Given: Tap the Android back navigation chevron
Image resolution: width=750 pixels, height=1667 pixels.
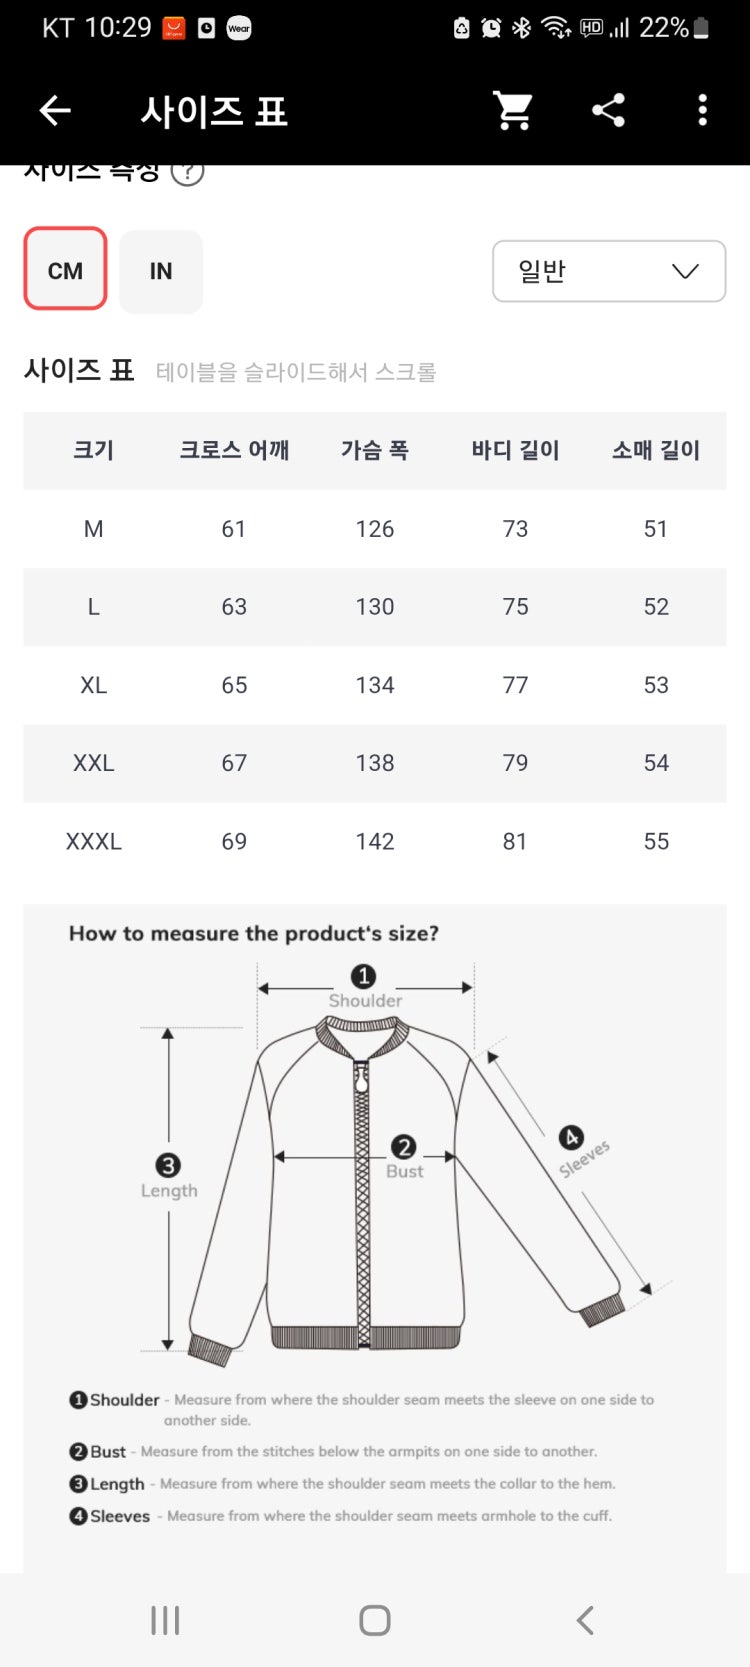Looking at the screenshot, I should point(586,1620).
